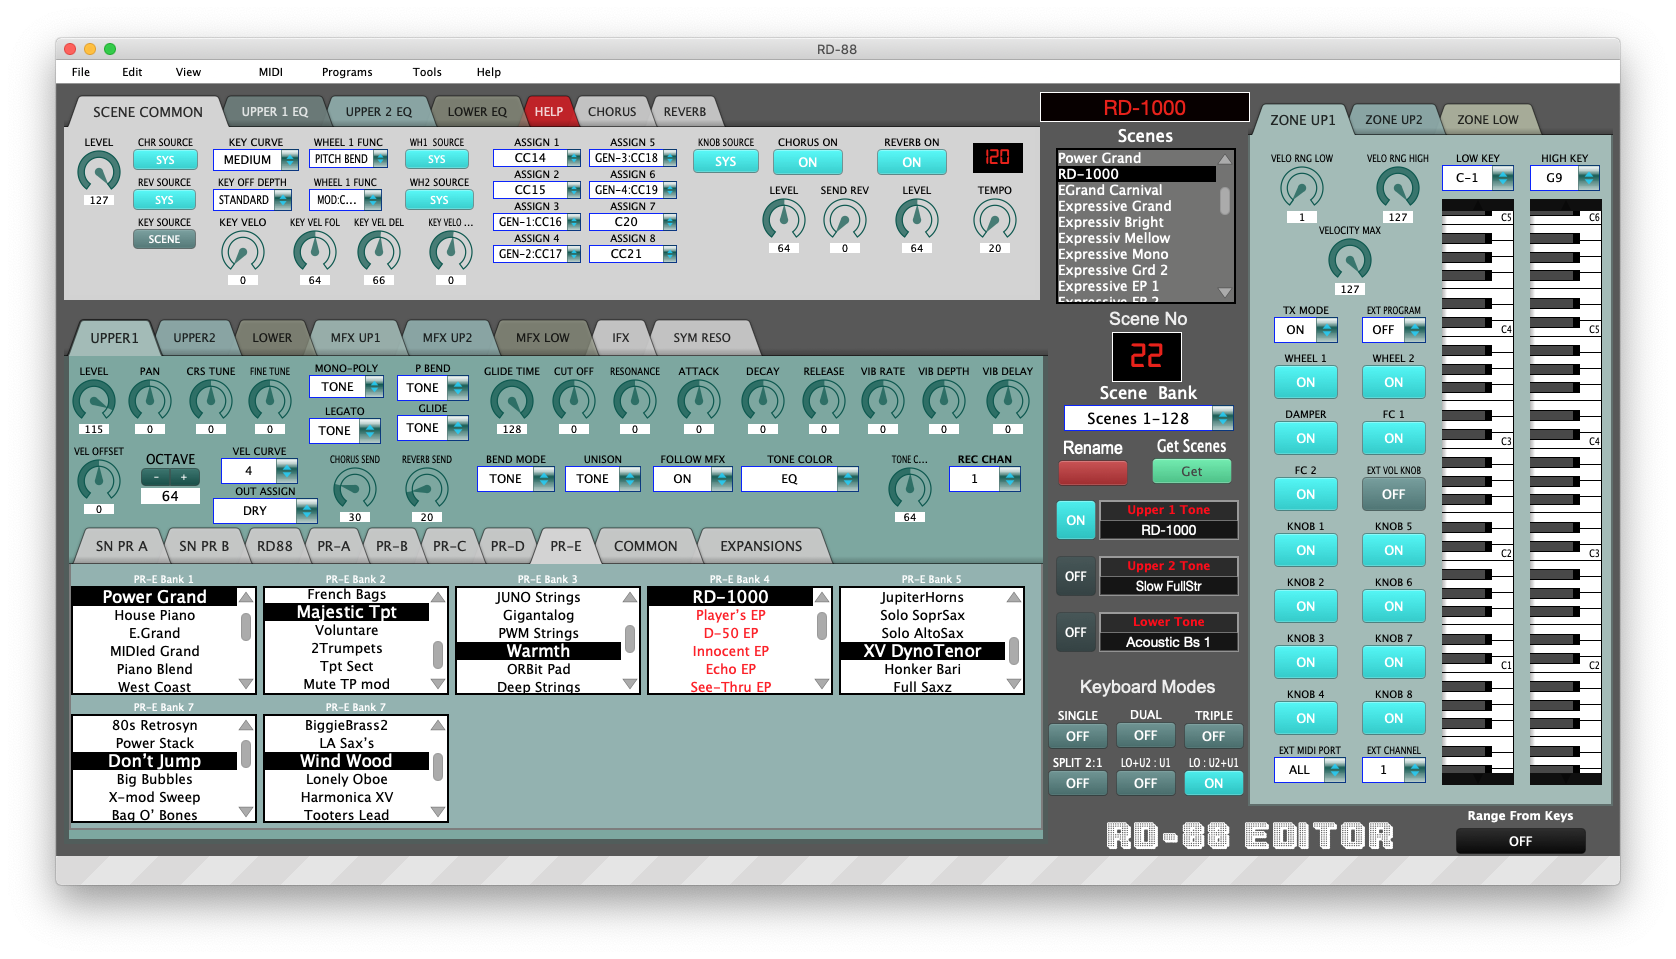Toggle the KNOB 8 zone switch

(1393, 718)
